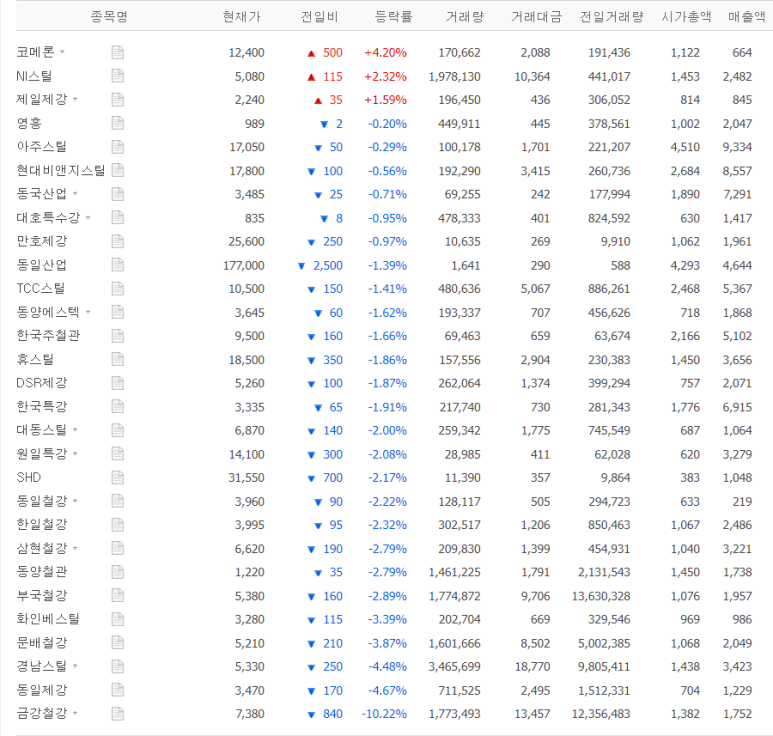Open the 아주스틸 stock link
The height and width of the screenshot is (736, 773).
41,147
